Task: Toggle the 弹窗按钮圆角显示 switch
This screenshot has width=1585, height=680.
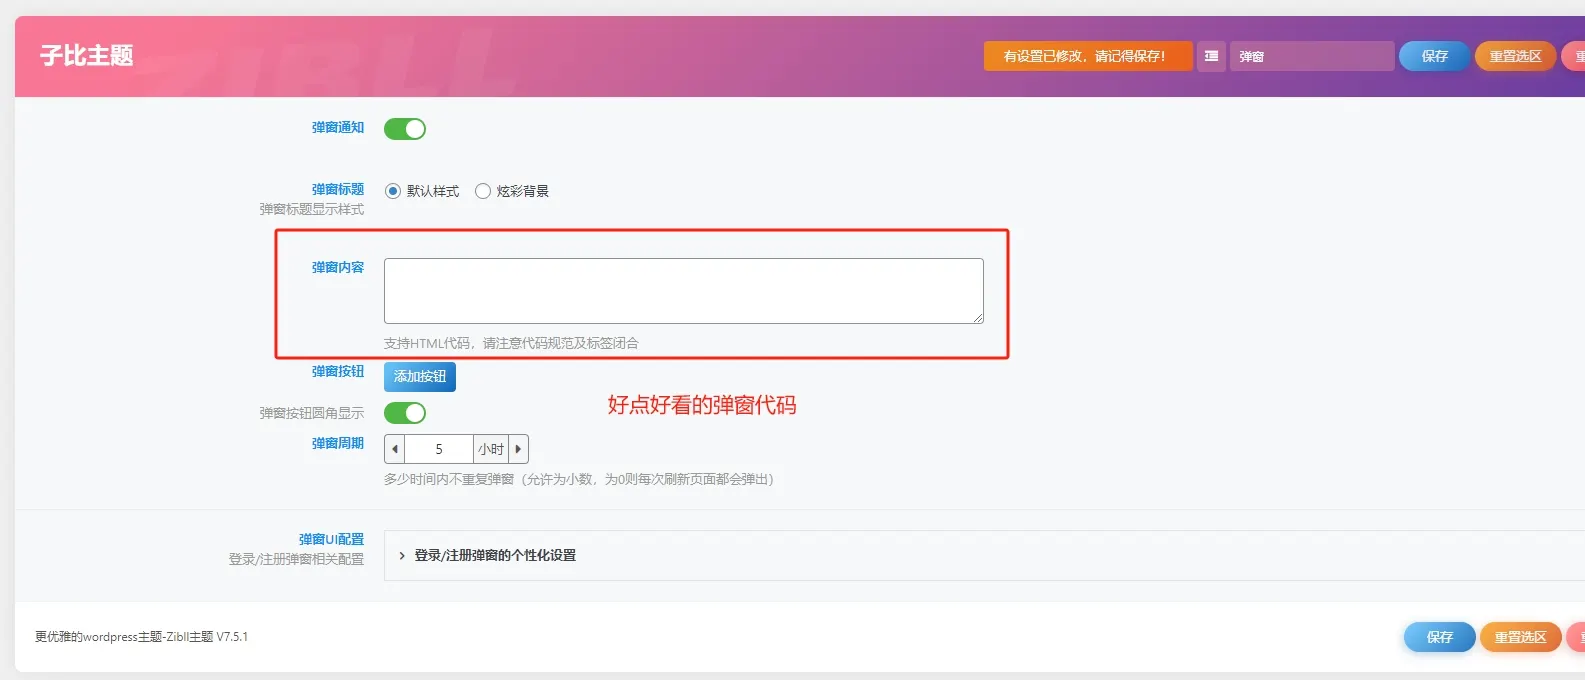Action: (x=405, y=413)
